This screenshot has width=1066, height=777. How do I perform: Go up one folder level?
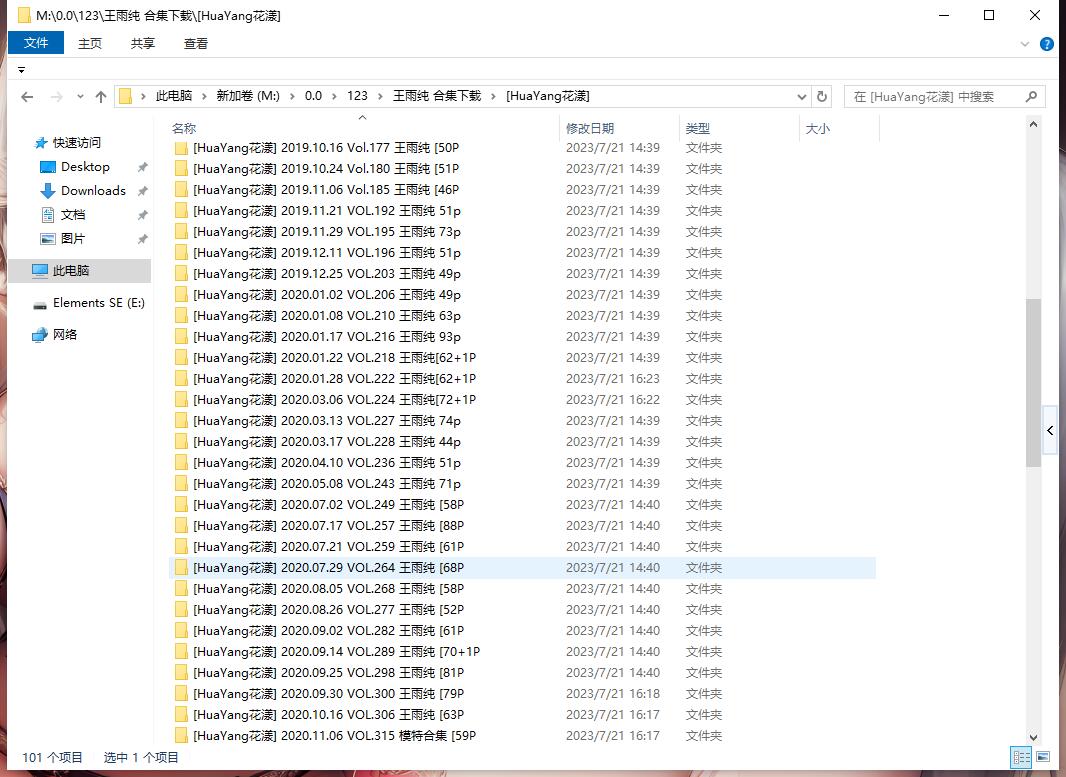pyautogui.click(x=101, y=97)
